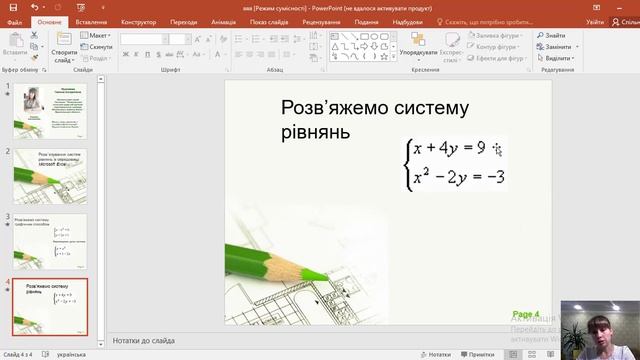Screen dimensions: 640x360
Task: Cut selection with the scissors icon
Action: (x=34, y=35)
